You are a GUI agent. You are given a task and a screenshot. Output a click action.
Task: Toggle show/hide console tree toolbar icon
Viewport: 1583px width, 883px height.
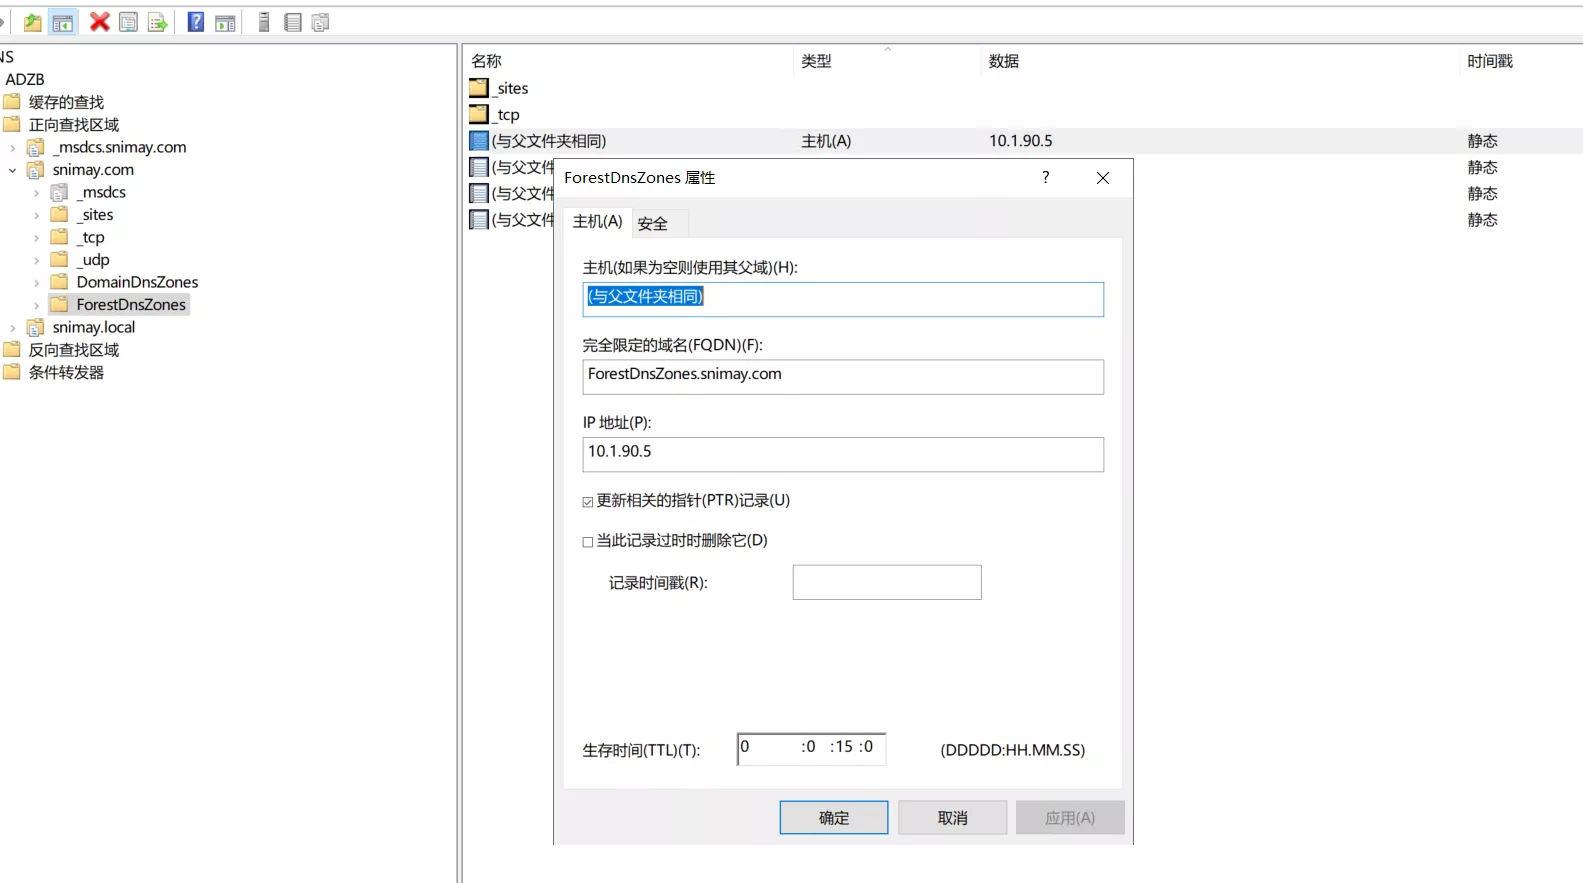click(x=63, y=22)
